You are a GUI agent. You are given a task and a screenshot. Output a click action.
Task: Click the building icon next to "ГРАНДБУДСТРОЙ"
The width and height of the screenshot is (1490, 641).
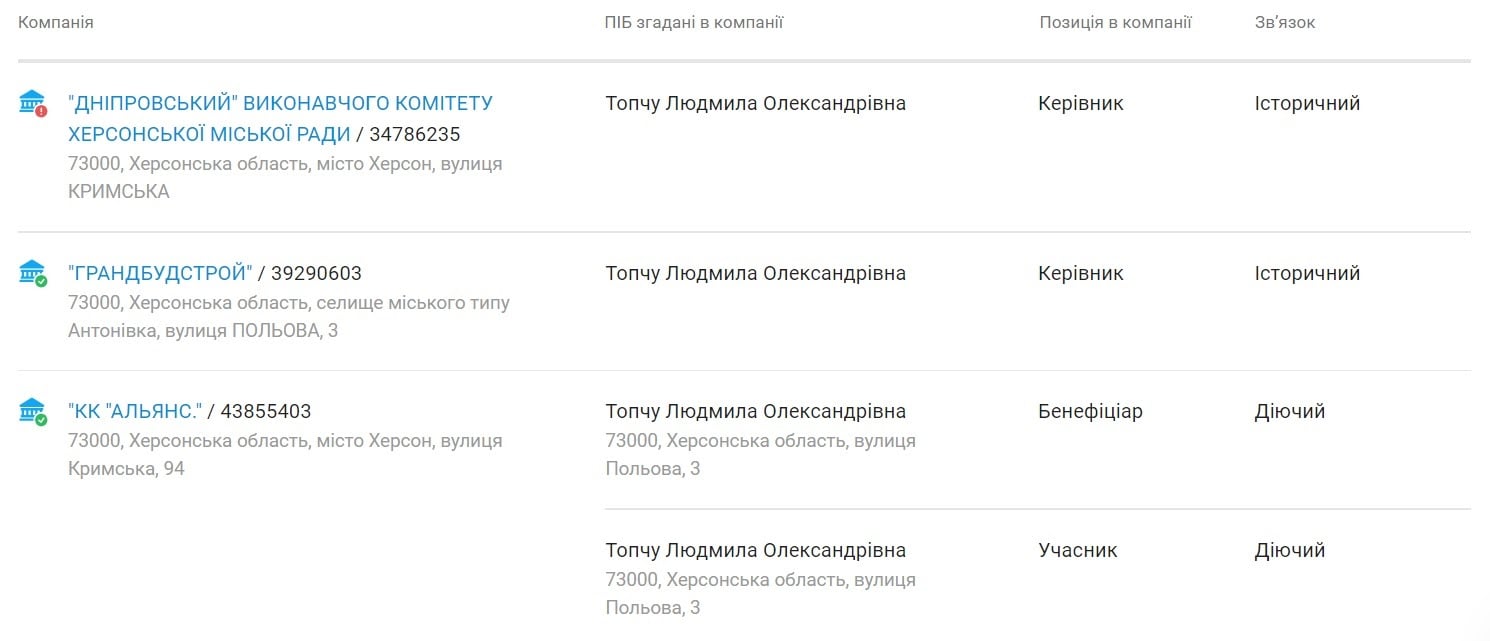[33, 273]
